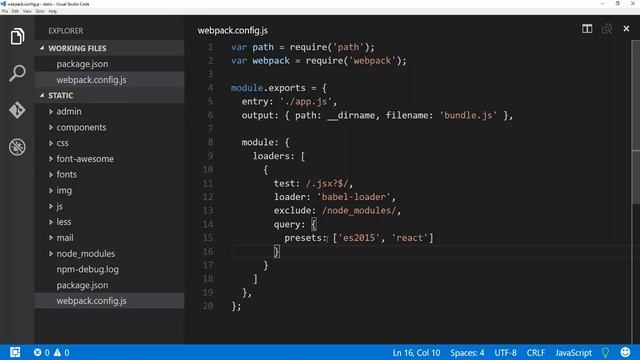Click the EXPLORER panel header
The width and height of the screenshot is (640, 360).
point(66,31)
